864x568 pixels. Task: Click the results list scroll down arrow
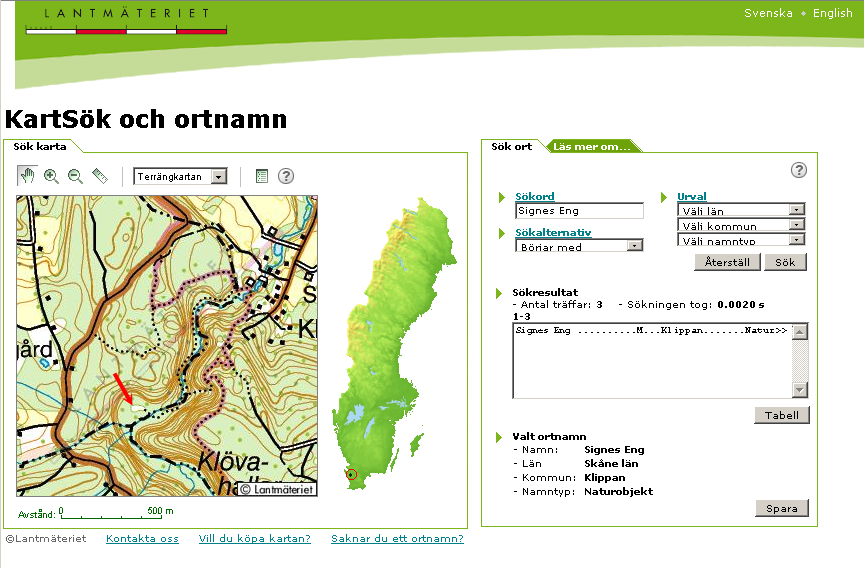(x=800, y=390)
